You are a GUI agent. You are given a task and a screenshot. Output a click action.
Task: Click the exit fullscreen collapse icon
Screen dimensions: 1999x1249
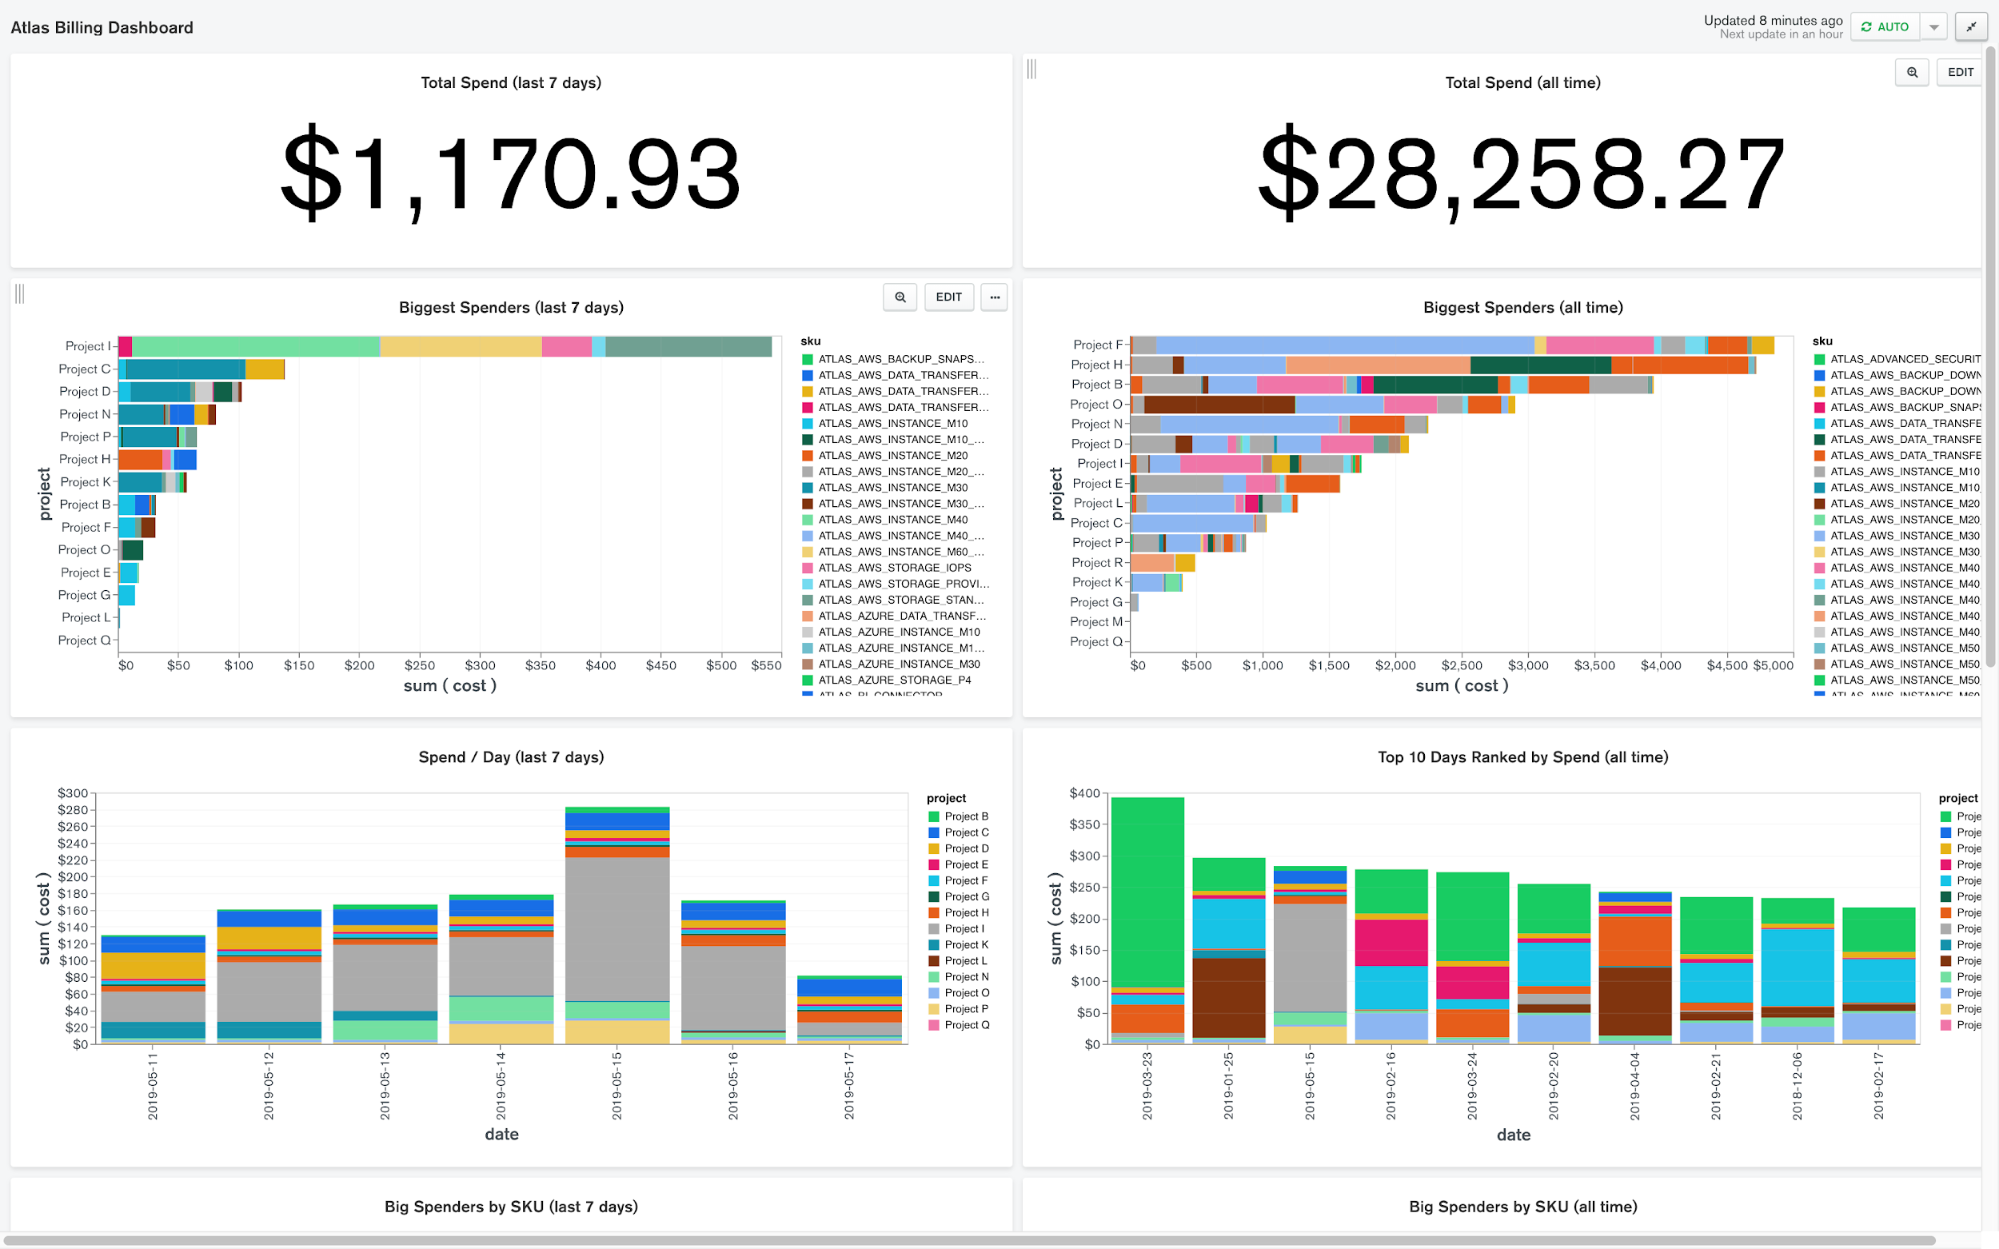pyautogui.click(x=1971, y=27)
